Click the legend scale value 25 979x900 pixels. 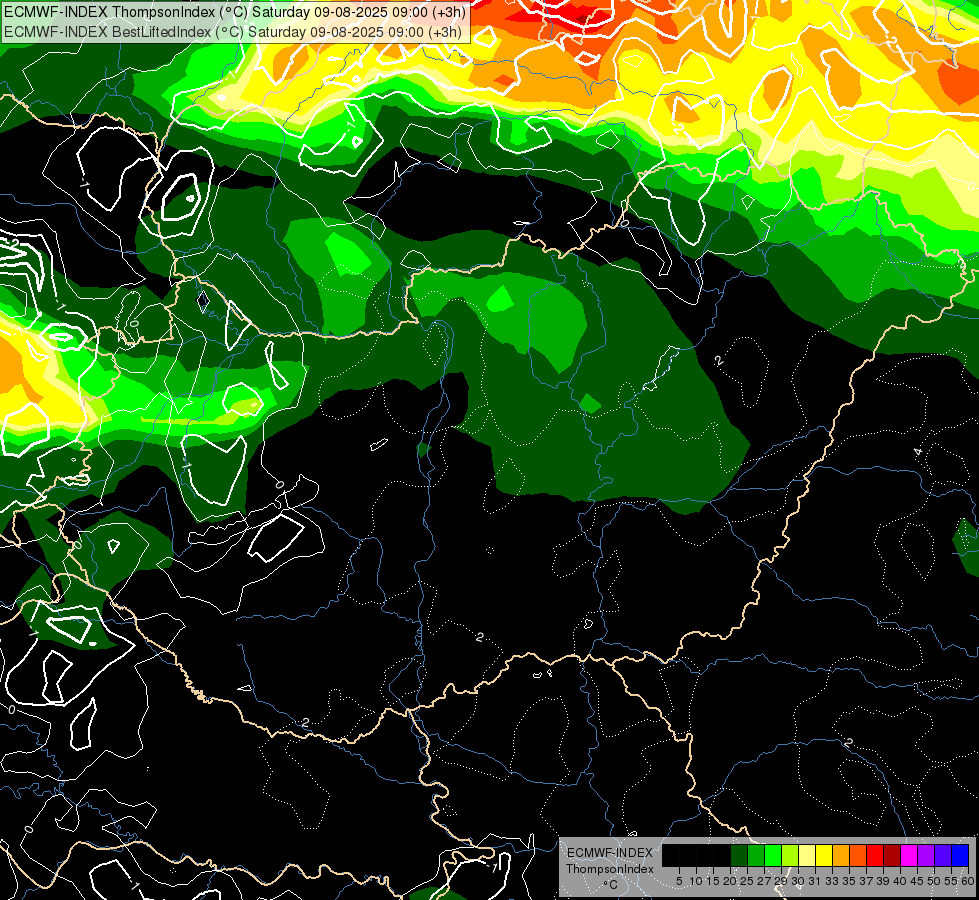(x=747, y=881)
